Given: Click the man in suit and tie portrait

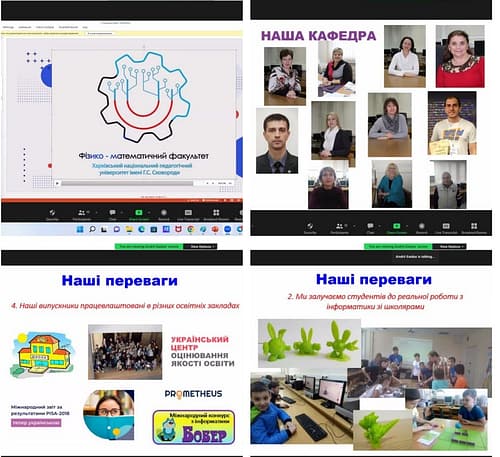Looking at the screenshot, I should (x=277, y=140).
